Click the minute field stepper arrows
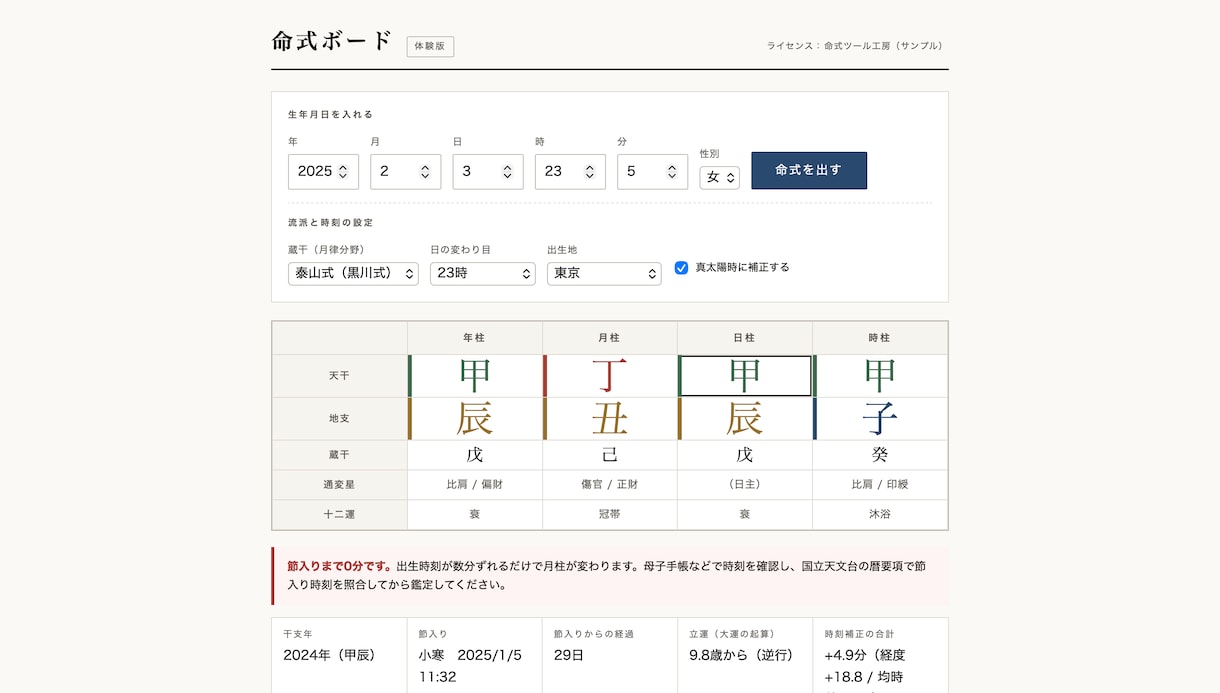This screenshot has height=693, width=1220. point(672,171)
